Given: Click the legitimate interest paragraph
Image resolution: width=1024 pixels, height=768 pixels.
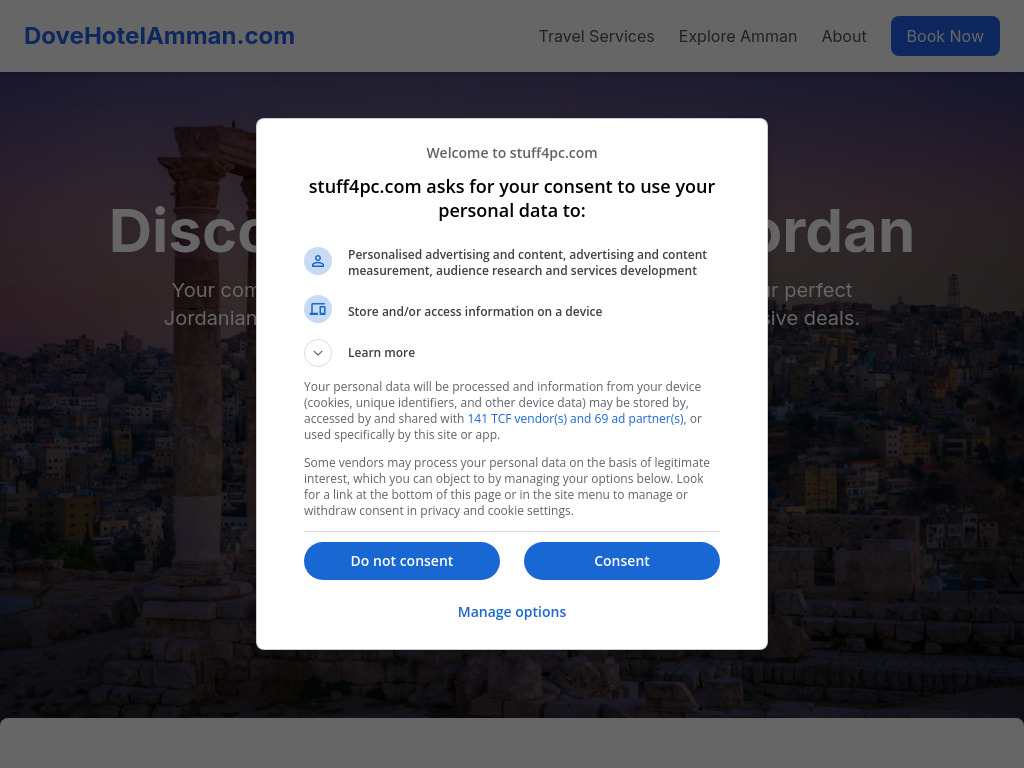Looking at the screenshot, I should point(507,487).
